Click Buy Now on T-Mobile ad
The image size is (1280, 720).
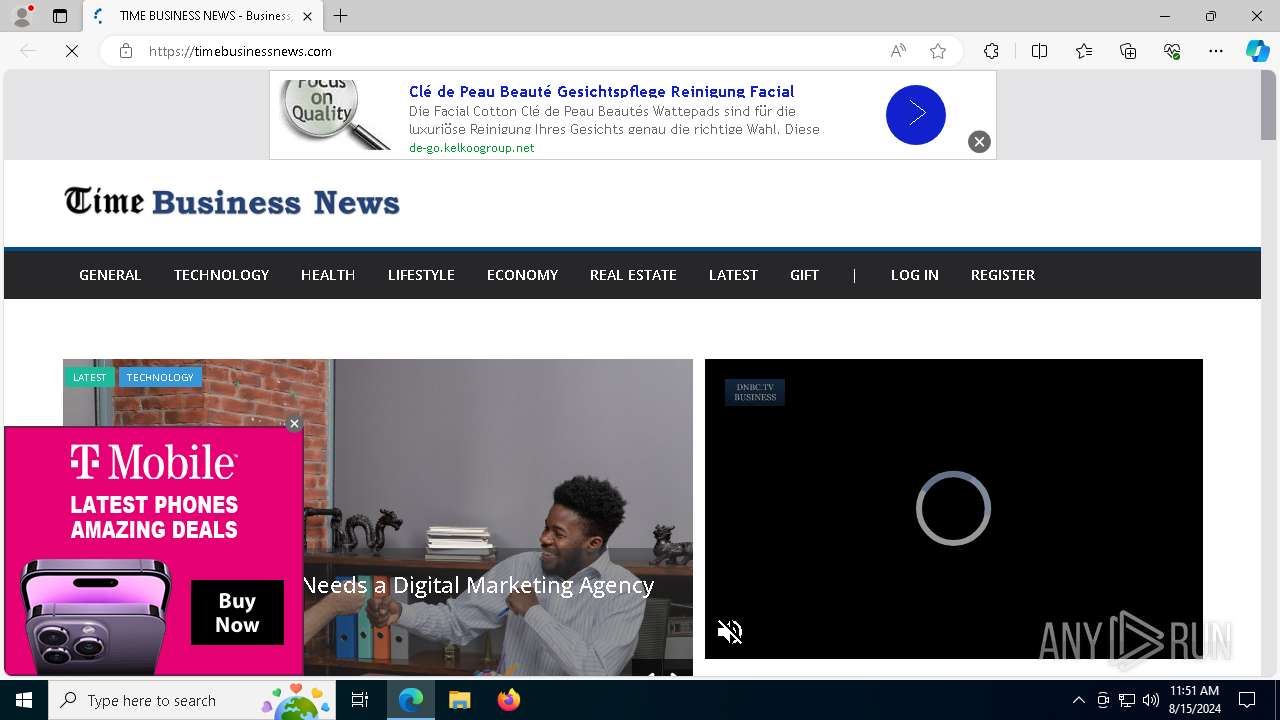click(x=237, y=613)
